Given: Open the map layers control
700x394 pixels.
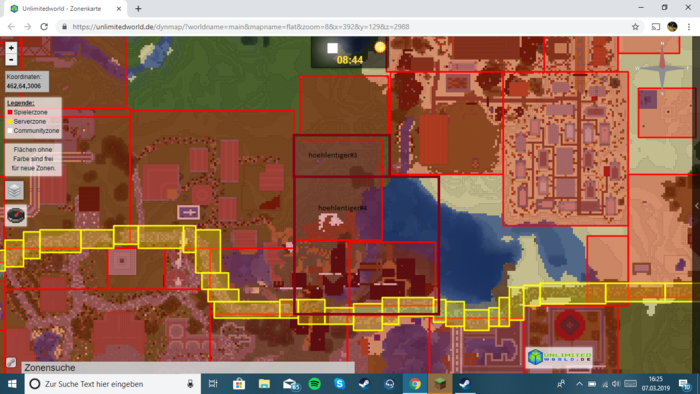Looking at the screenshot, I should point(14,191).
